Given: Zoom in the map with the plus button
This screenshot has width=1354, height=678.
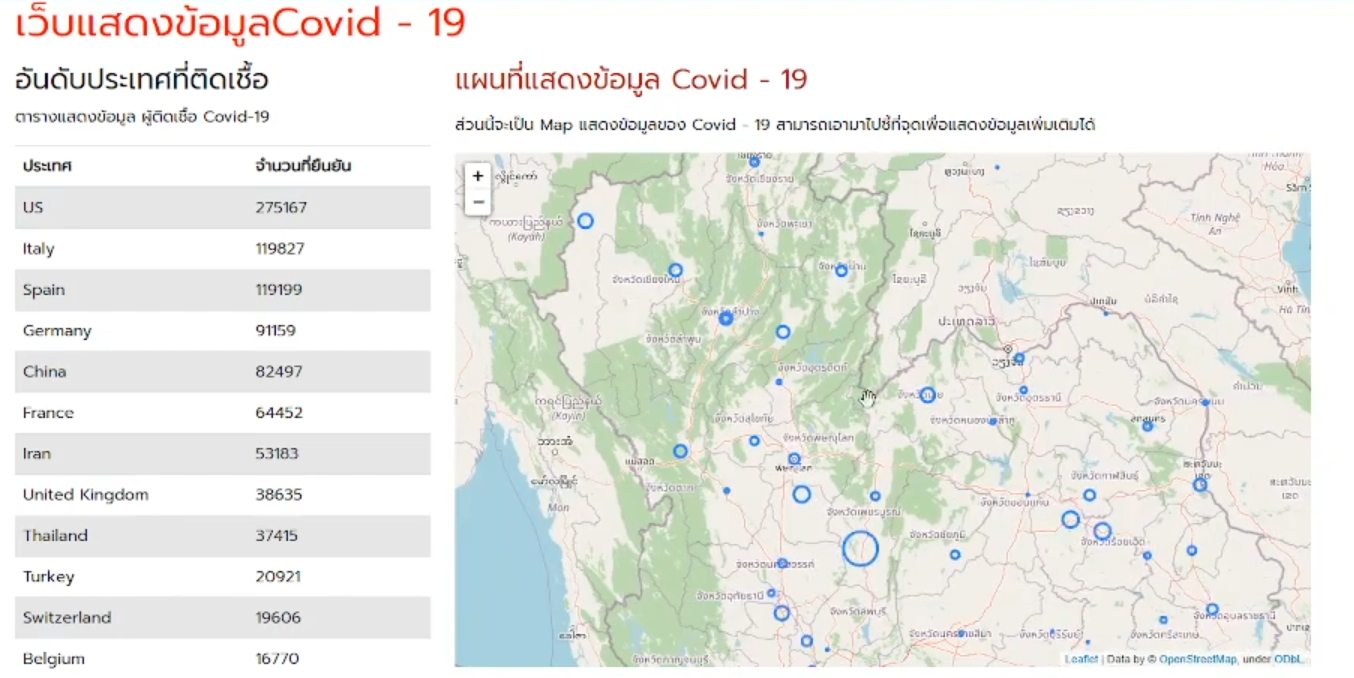Looking at the screenshot, I should coord(478,176).
